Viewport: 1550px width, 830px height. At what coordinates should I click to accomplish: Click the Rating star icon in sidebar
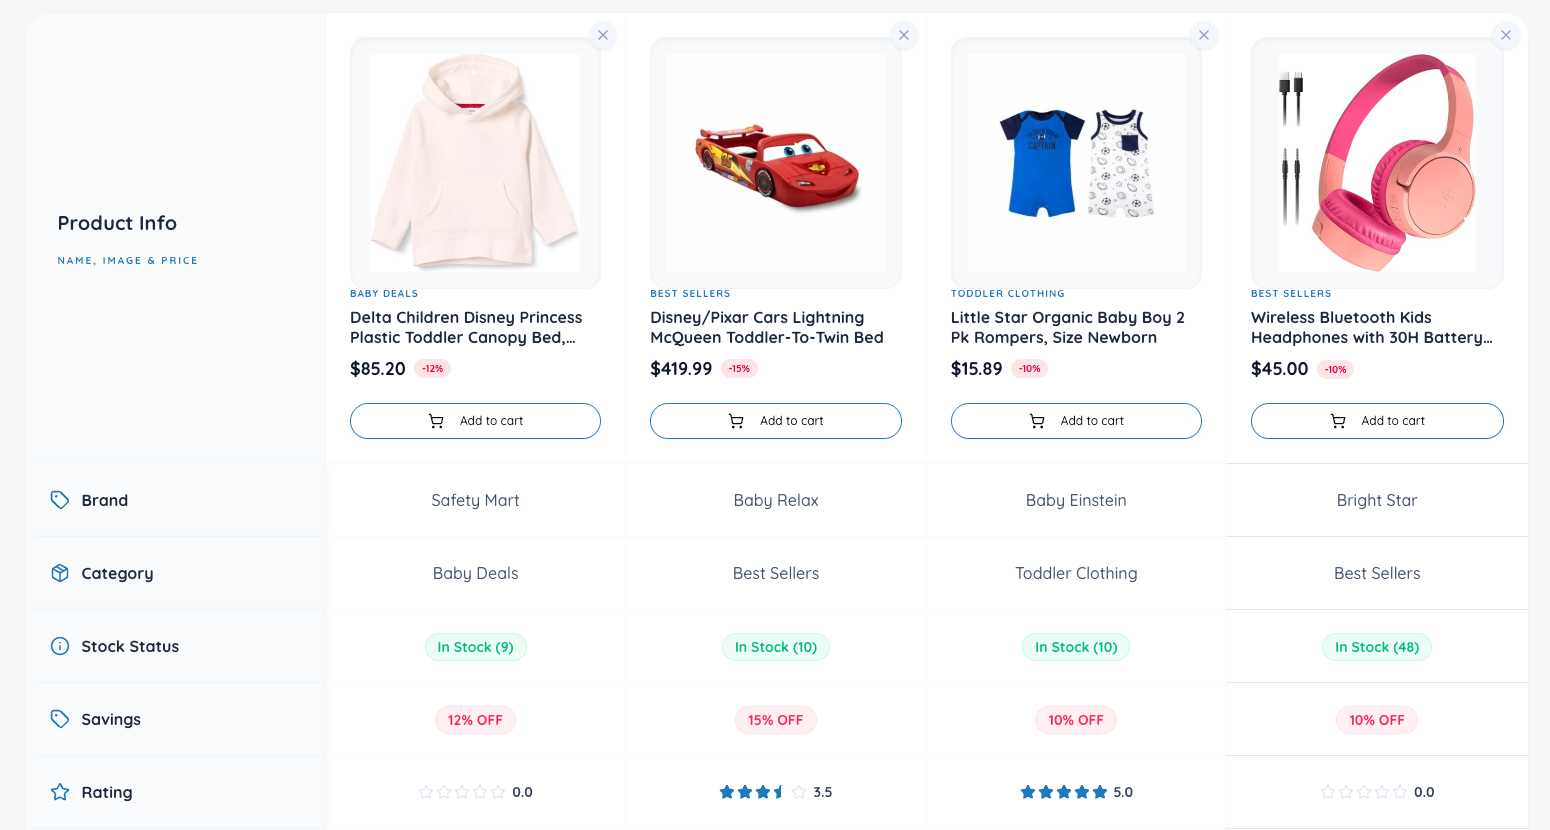pos(60,791)
